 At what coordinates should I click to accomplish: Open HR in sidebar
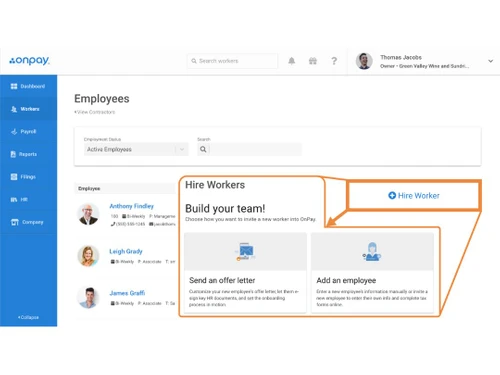[x=28, y=200]
